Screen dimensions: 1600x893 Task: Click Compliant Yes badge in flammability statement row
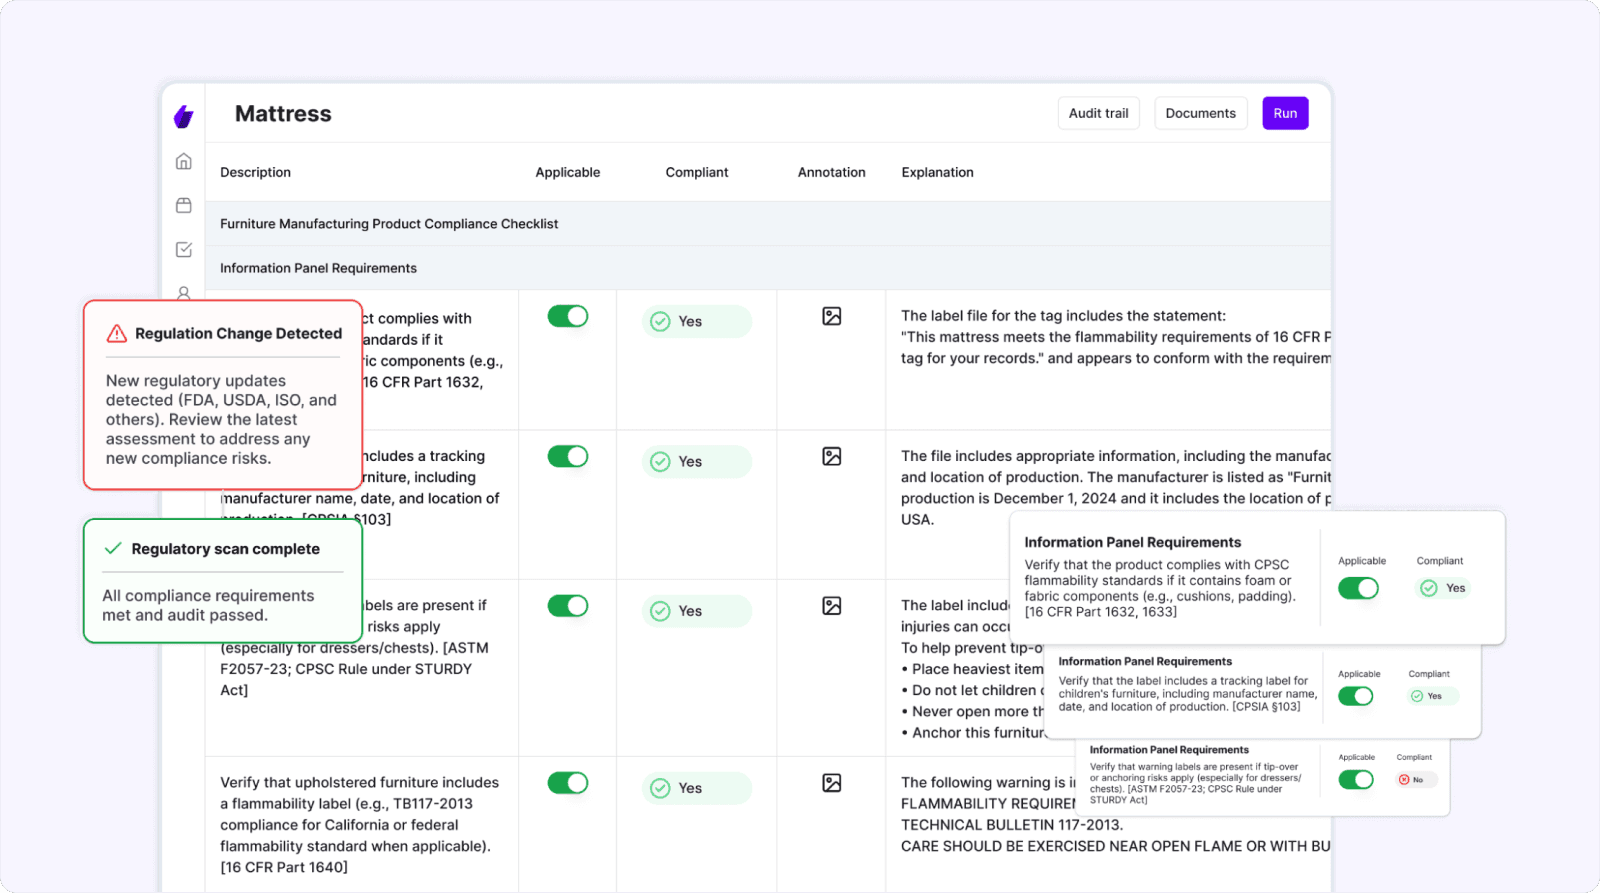696,321
